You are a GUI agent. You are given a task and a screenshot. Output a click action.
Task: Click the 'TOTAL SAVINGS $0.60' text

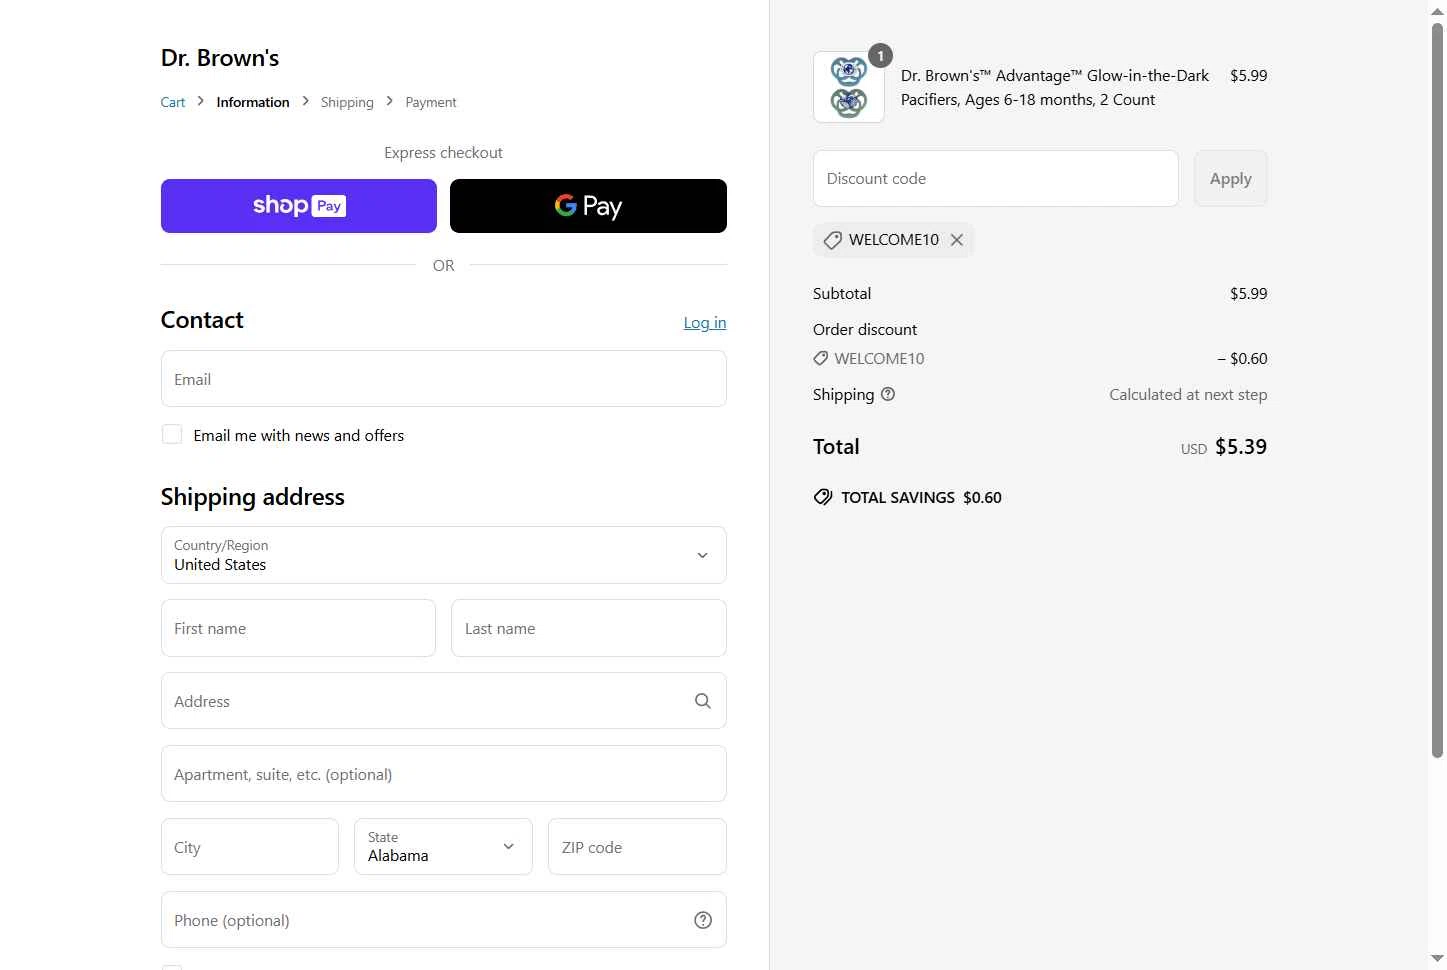pyautogui.click(x=921, y=498)
